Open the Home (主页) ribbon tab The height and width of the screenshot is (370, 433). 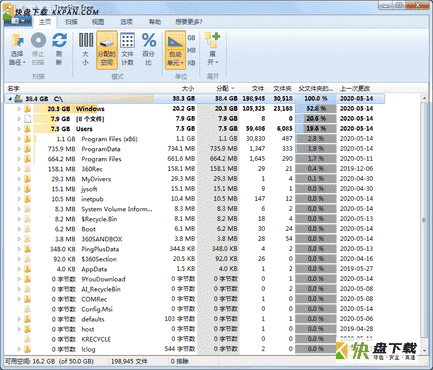click(x=45, y=22)
